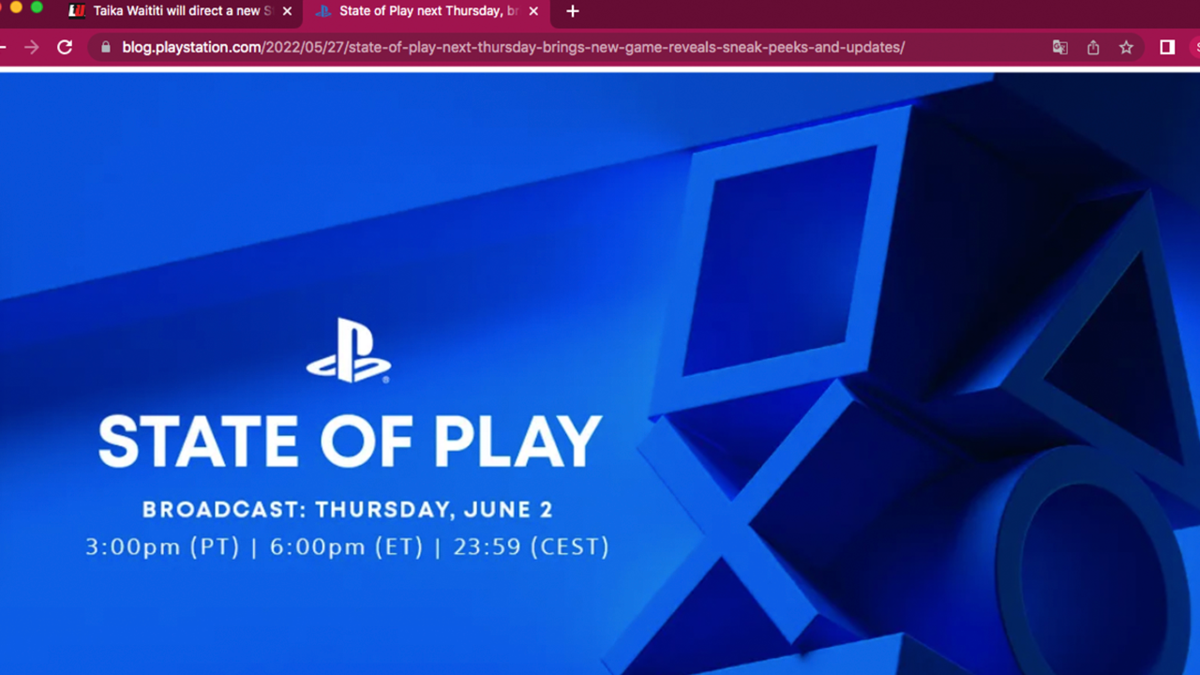Image resolution: width=1200 pixels, height=675 pixels.
Task: Close the Taika Waititi tab
Action: point(287,12)
